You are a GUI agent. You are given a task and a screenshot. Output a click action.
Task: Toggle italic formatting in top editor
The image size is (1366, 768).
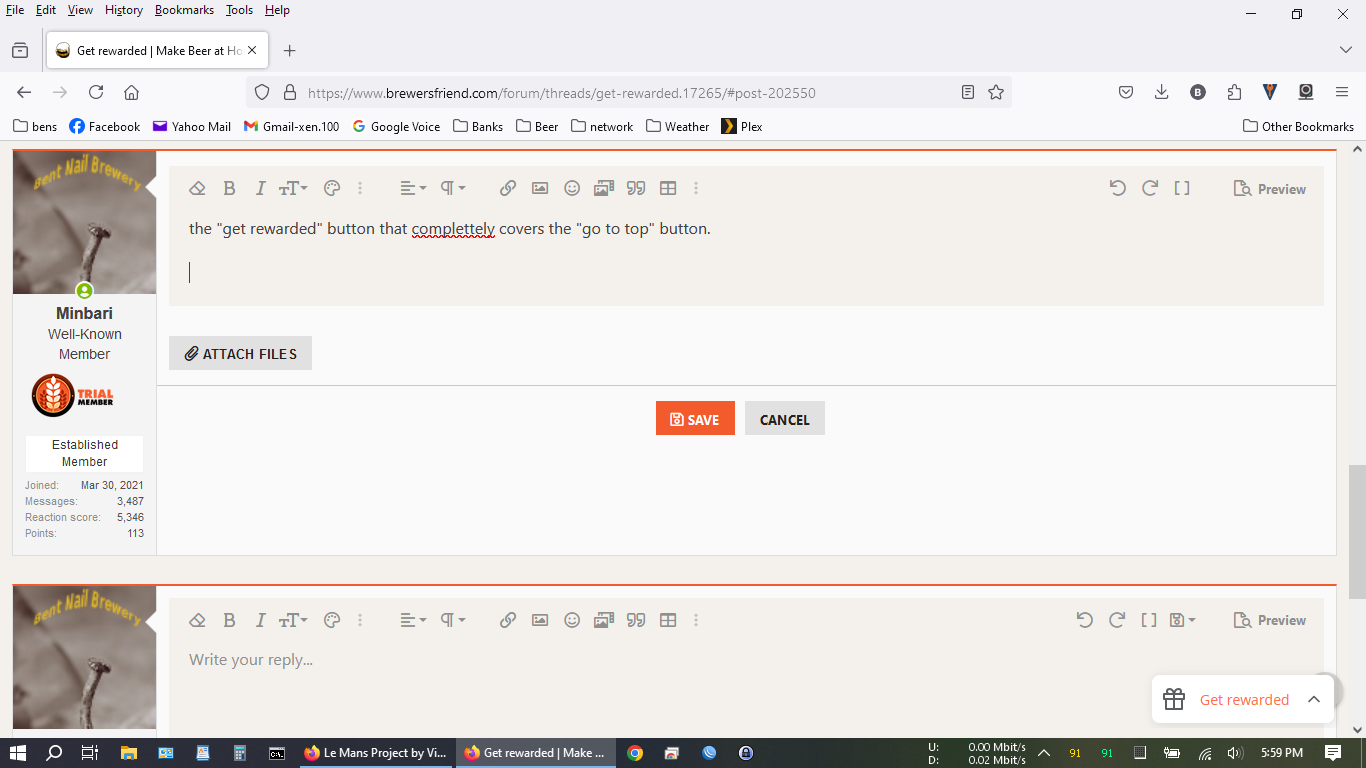tap(260, 188)
